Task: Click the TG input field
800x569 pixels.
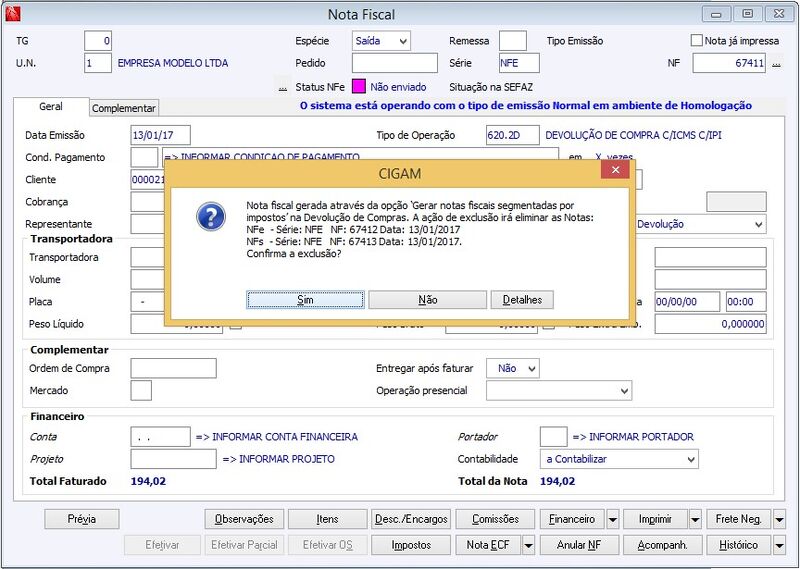Action: pos(97,41)
